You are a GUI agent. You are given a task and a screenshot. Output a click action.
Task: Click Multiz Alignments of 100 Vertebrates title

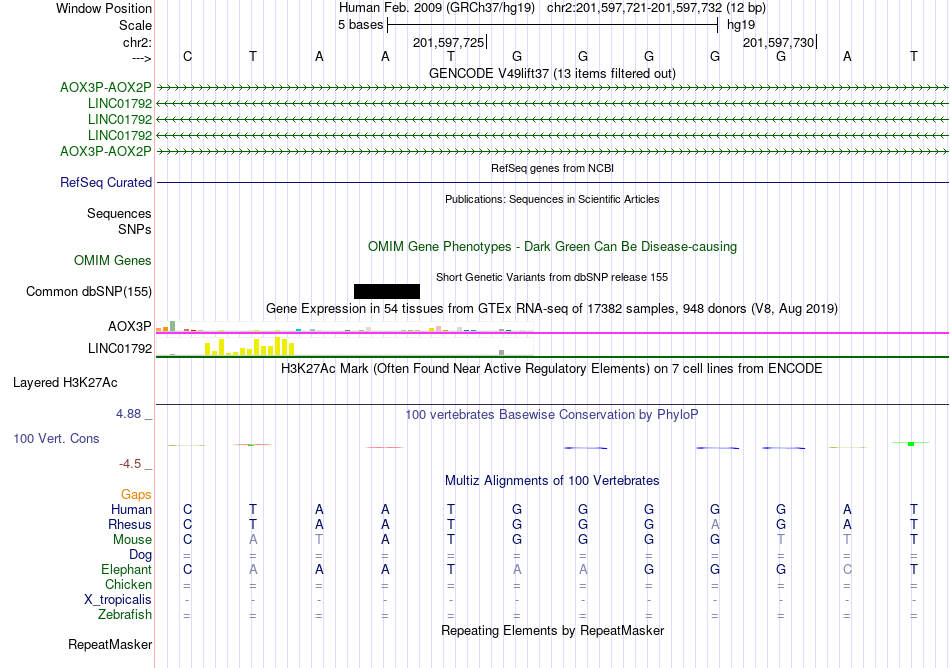click(x=552, y=480)
